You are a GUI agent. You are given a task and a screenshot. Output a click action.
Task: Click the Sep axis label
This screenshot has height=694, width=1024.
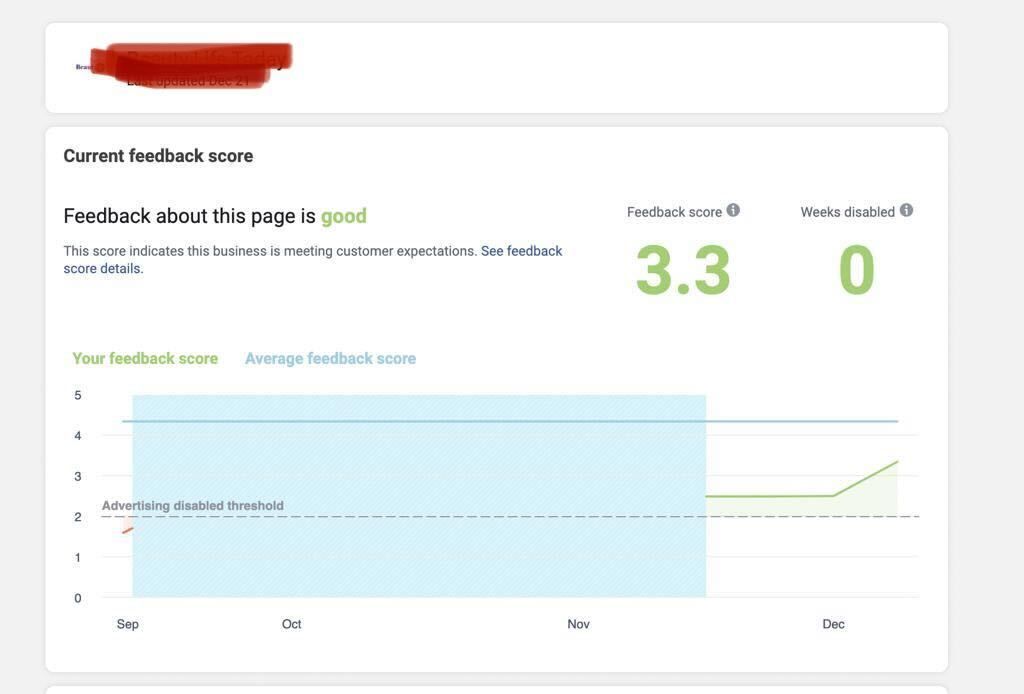(x=127, y=624)
